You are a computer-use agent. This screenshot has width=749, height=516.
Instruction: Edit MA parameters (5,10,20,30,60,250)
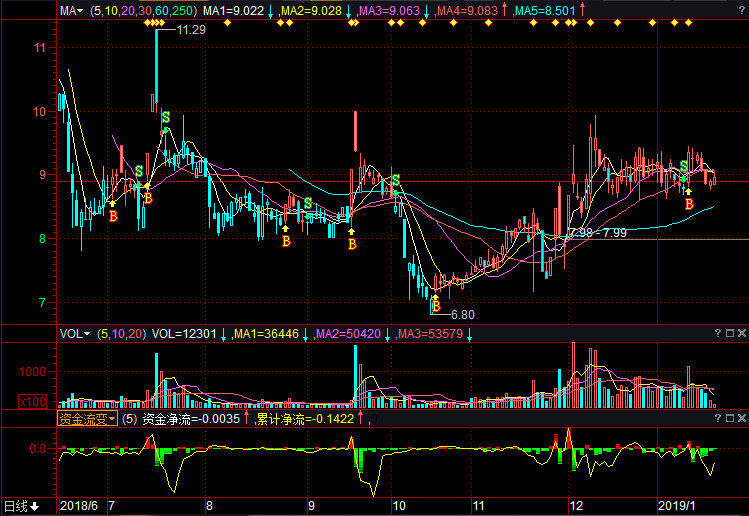click(x=143, y=11)
